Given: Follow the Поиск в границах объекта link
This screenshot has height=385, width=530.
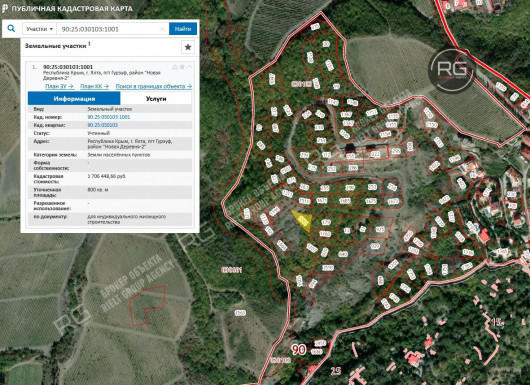Looking at the screenshot, I should (154, 87).
